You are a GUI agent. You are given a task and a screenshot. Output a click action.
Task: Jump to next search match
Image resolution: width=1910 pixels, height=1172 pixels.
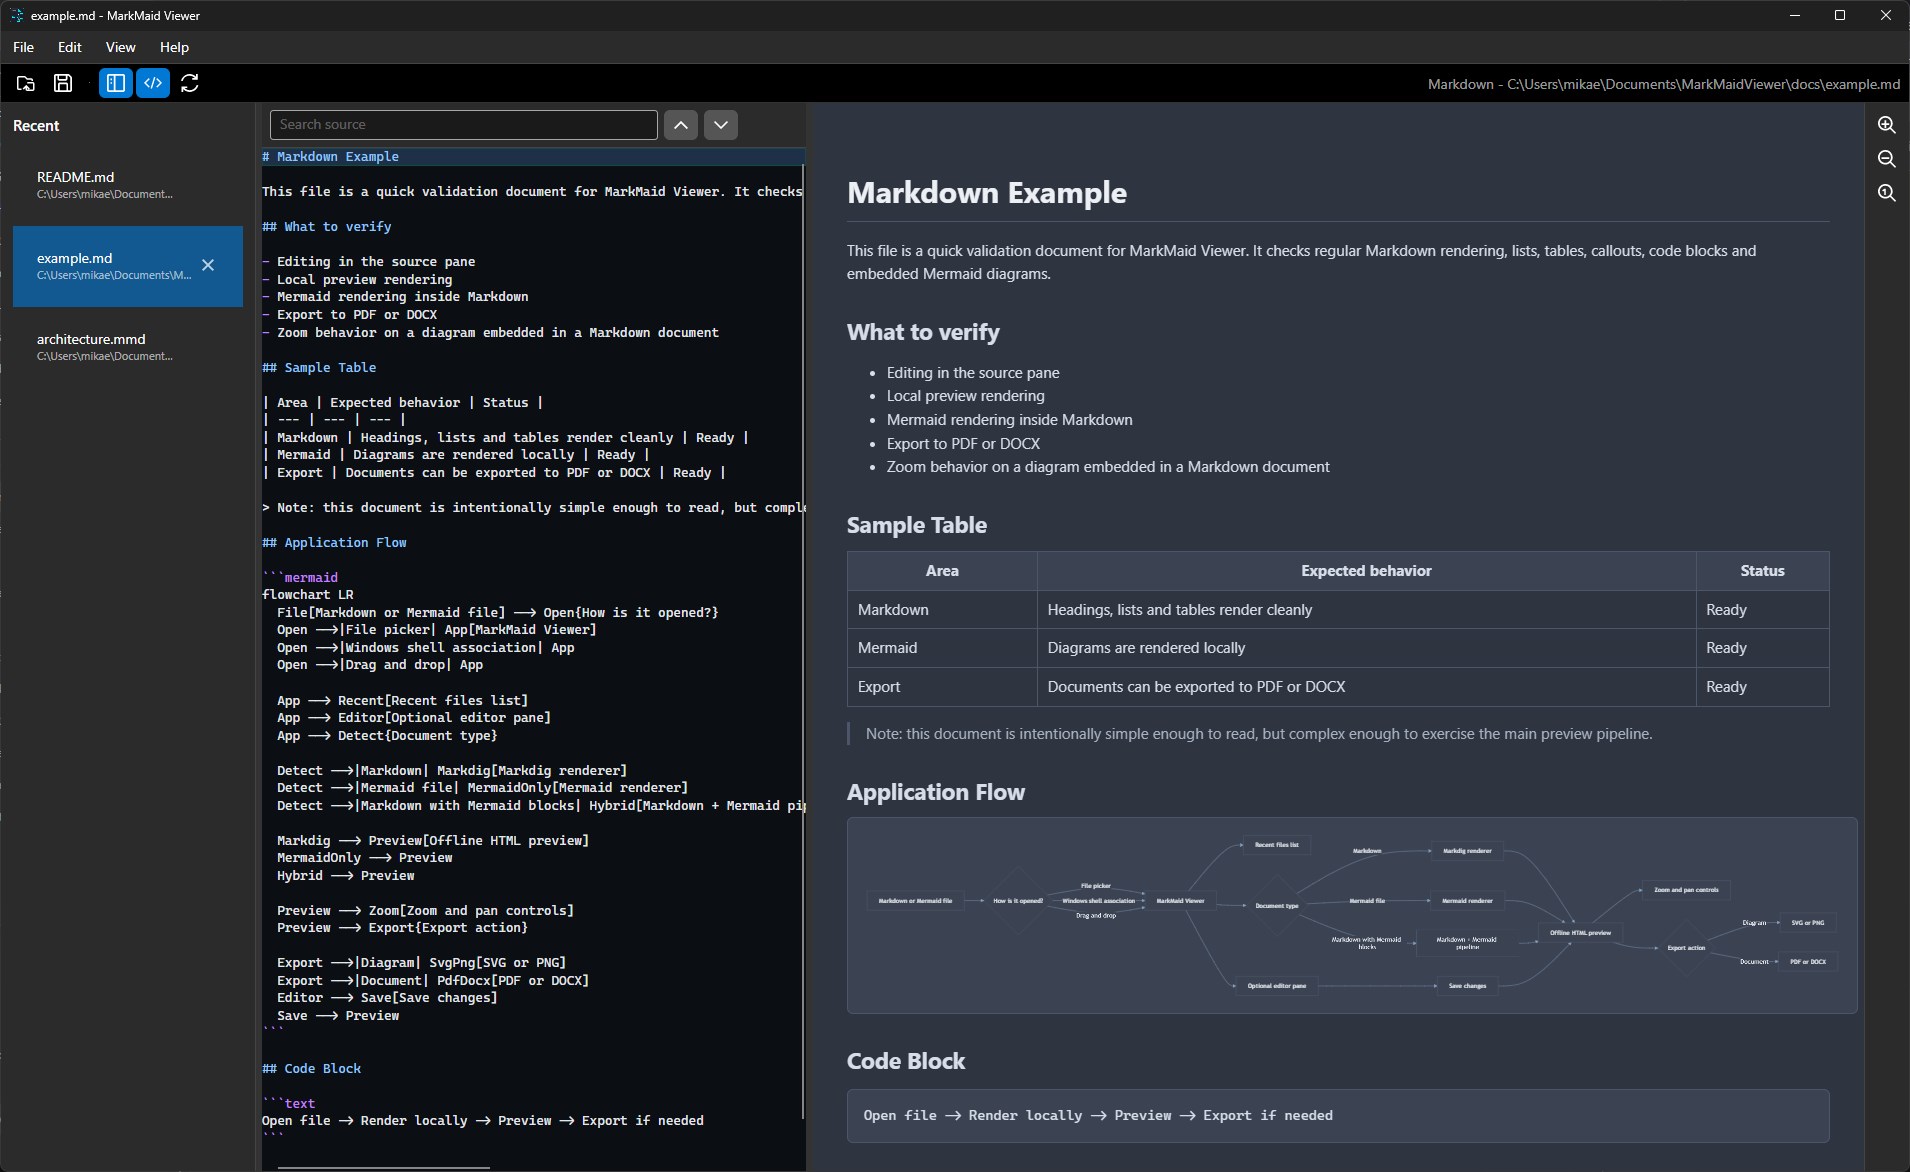(721, 125)
